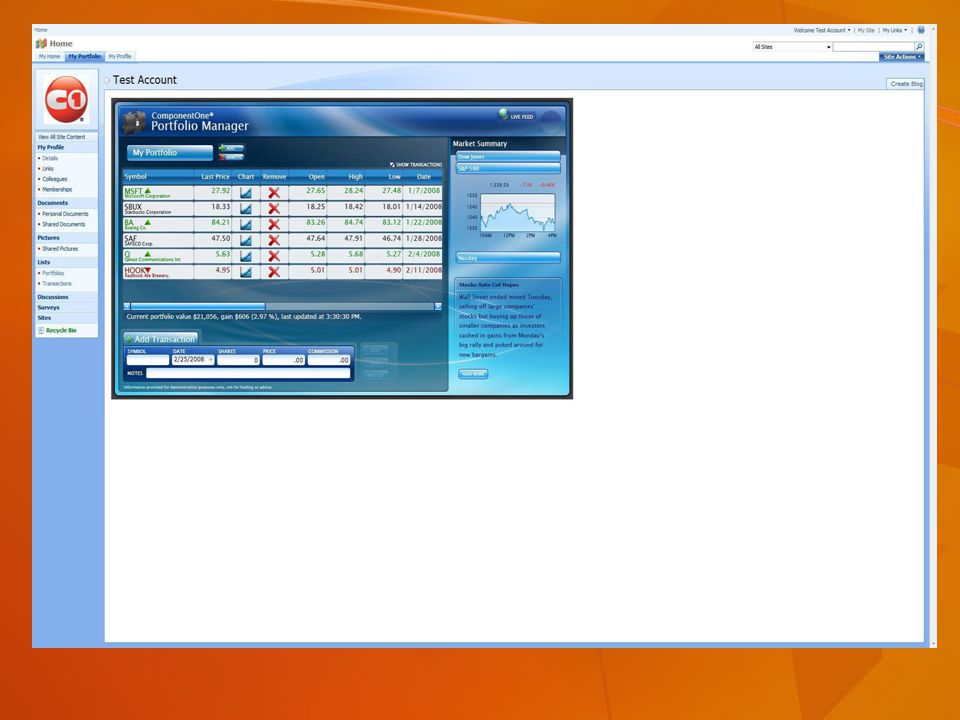Click the Notes input field
The width and height of the screenshot is (960, 720).
click(248, 373)
